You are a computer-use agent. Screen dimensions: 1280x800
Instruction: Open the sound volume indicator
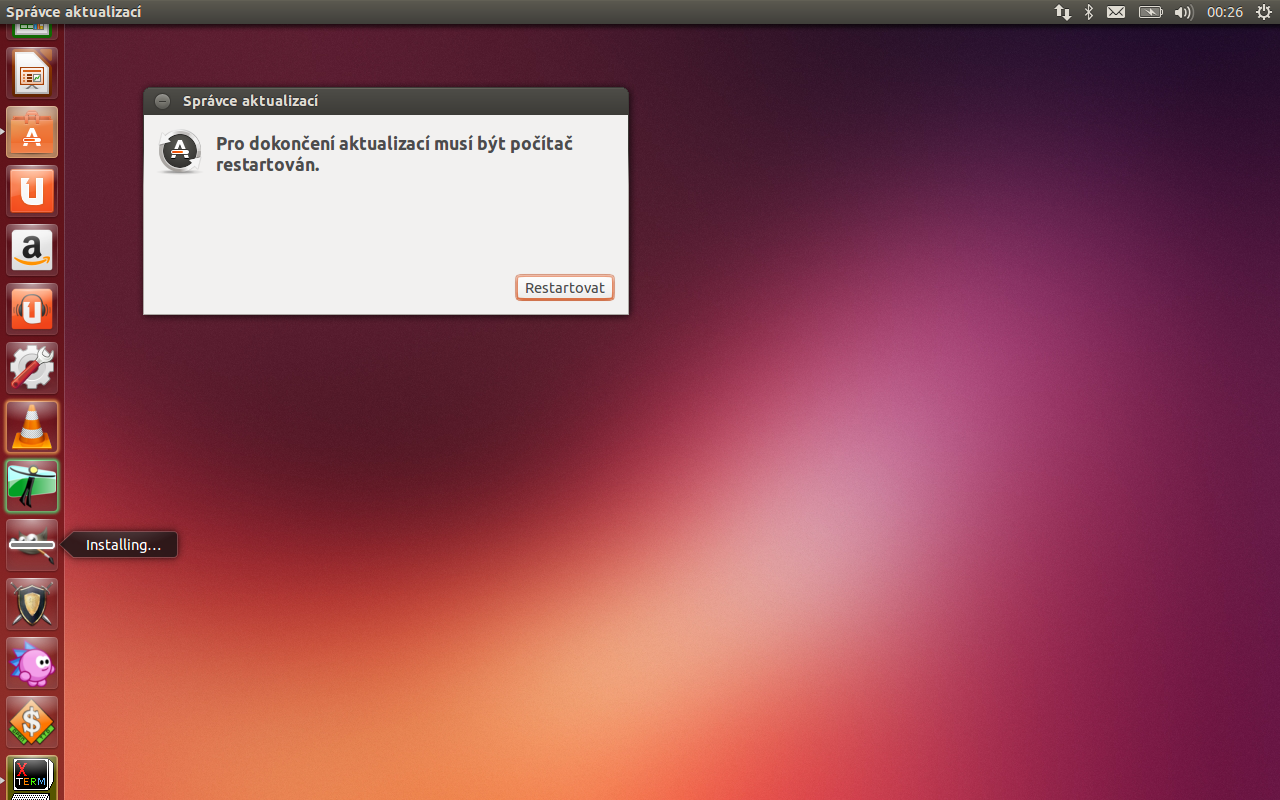point(1184,12)
